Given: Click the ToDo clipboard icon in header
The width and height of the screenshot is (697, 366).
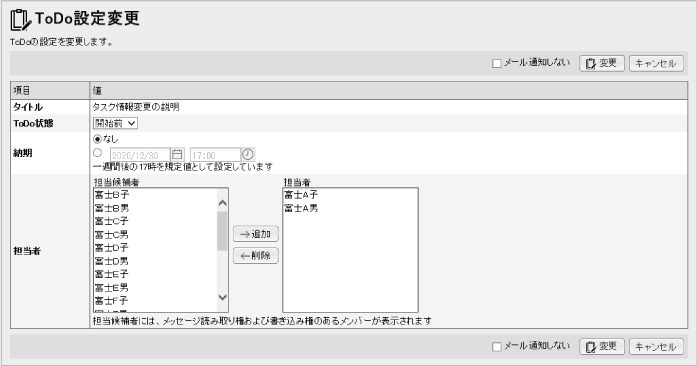Looking at the screenshot, I should tap(20, 20).
